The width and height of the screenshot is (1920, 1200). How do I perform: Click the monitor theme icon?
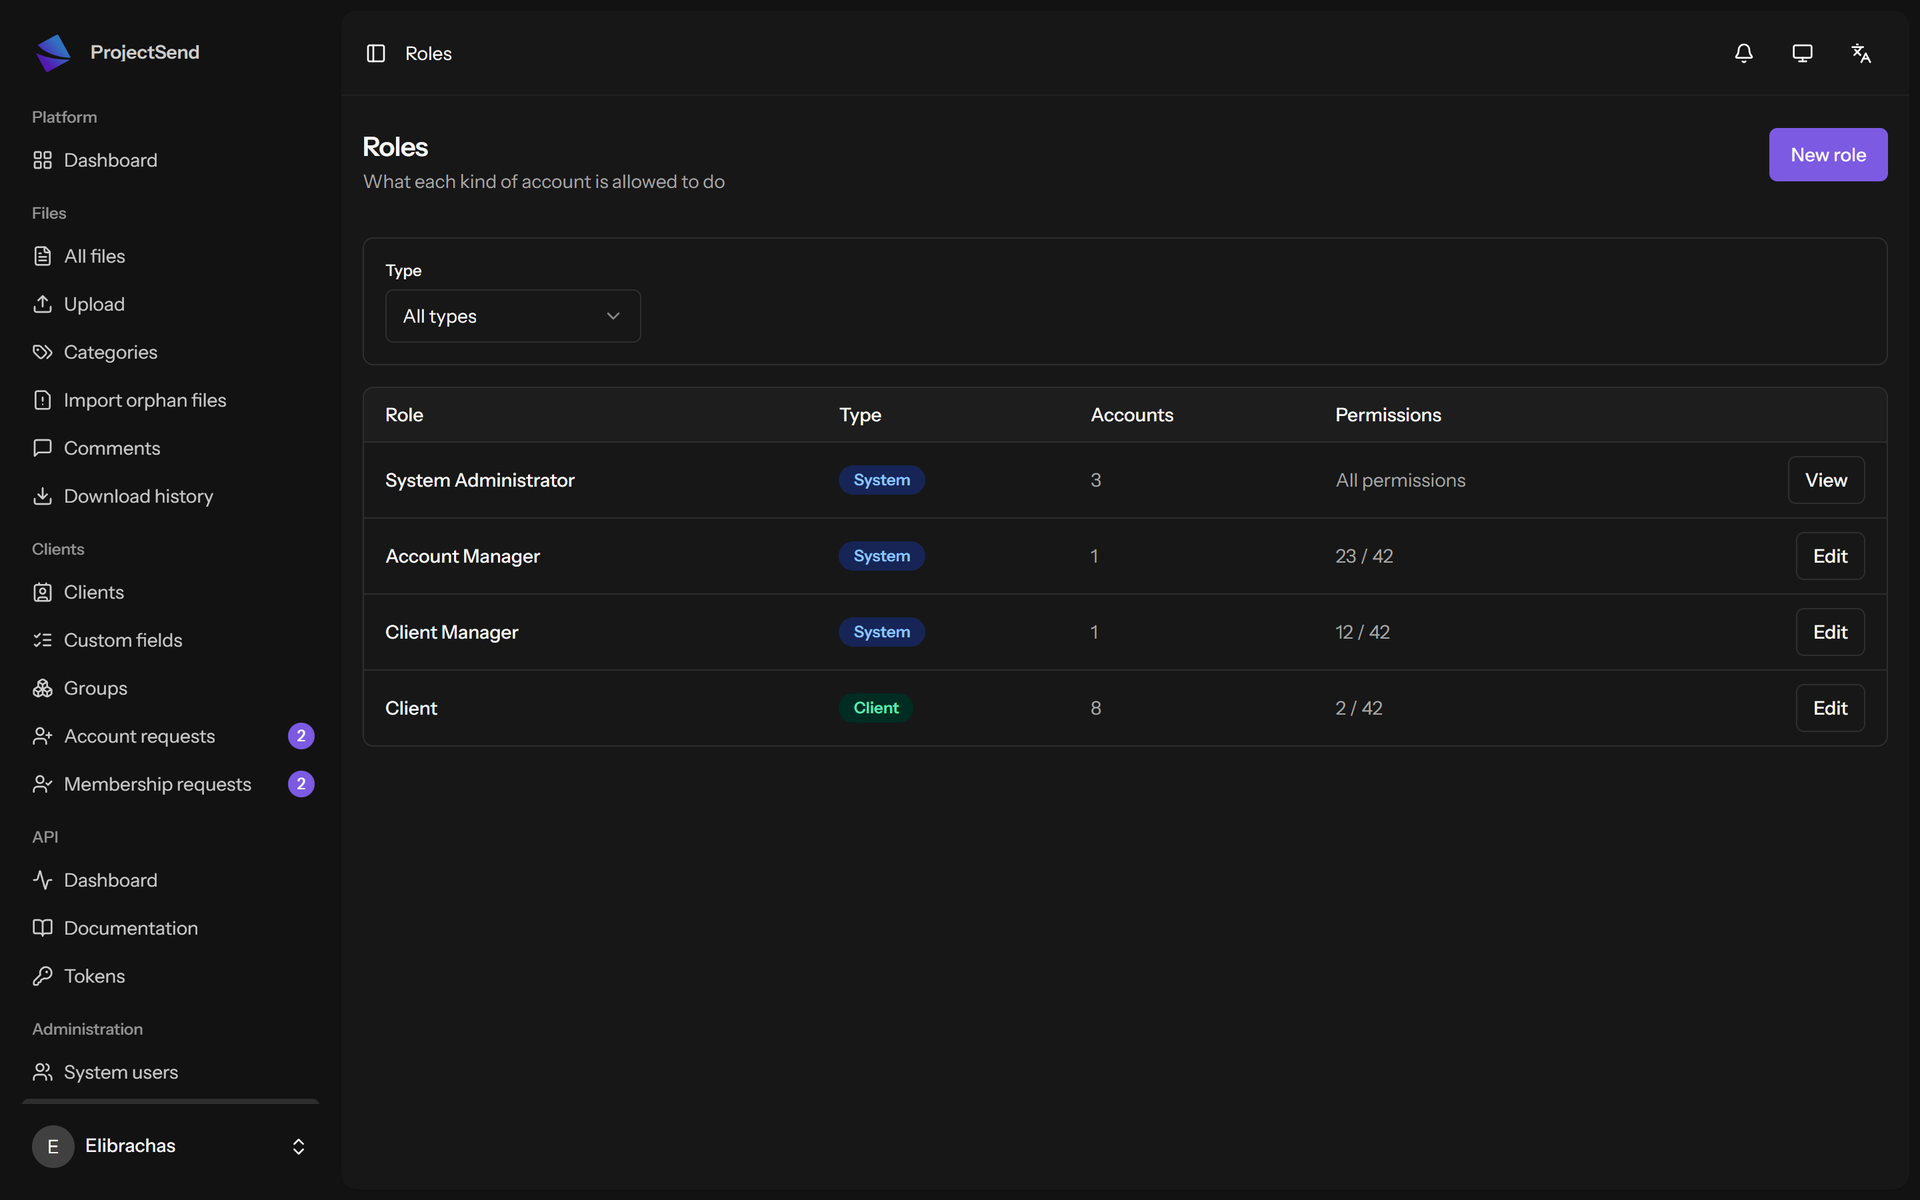(1802, 53)
